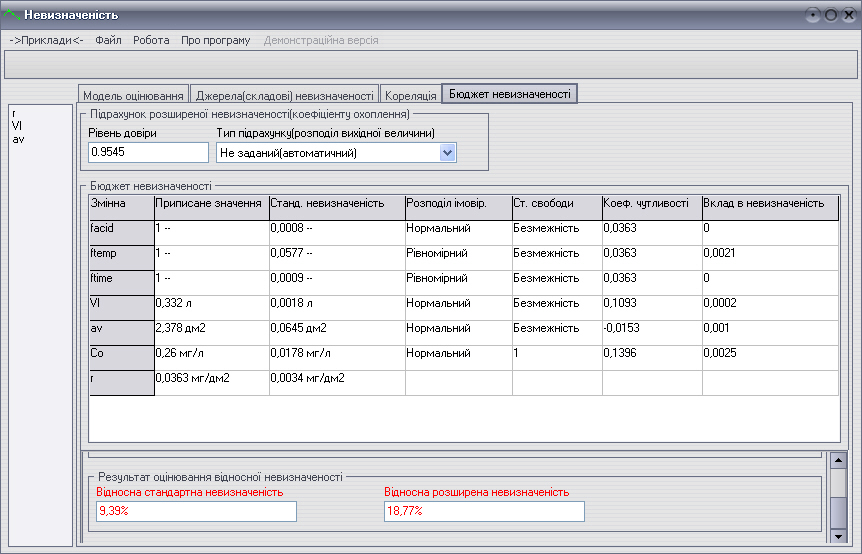
Task: Click the 0,332 л value cell
Action: tap(212, 308)
